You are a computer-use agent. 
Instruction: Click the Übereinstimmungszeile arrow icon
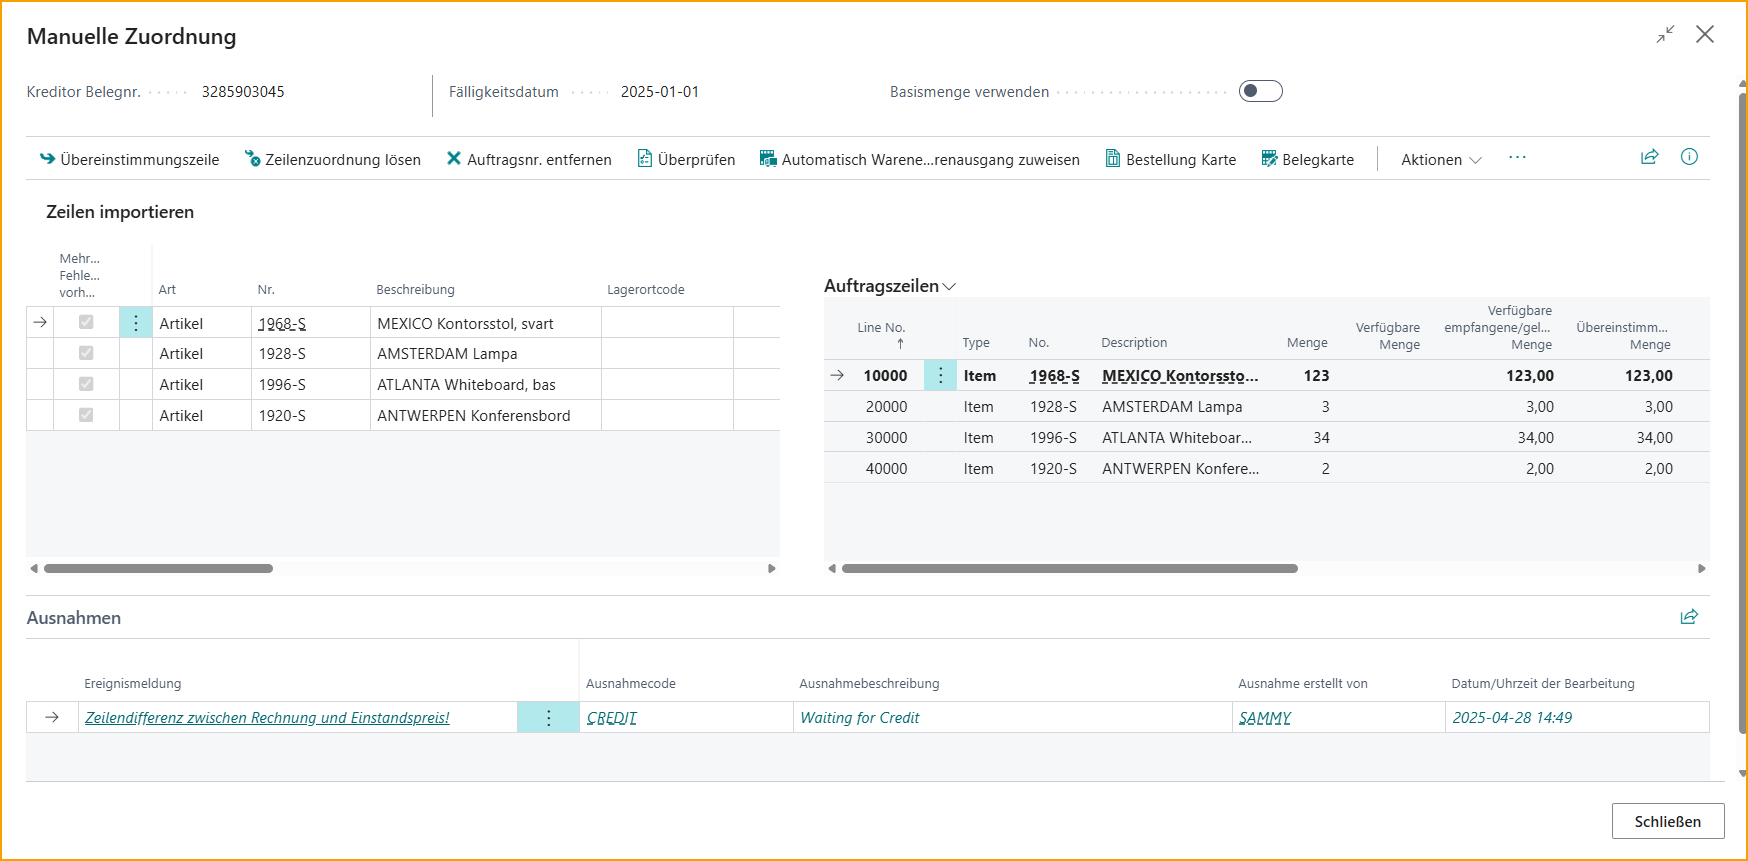(x=47, y=159)
